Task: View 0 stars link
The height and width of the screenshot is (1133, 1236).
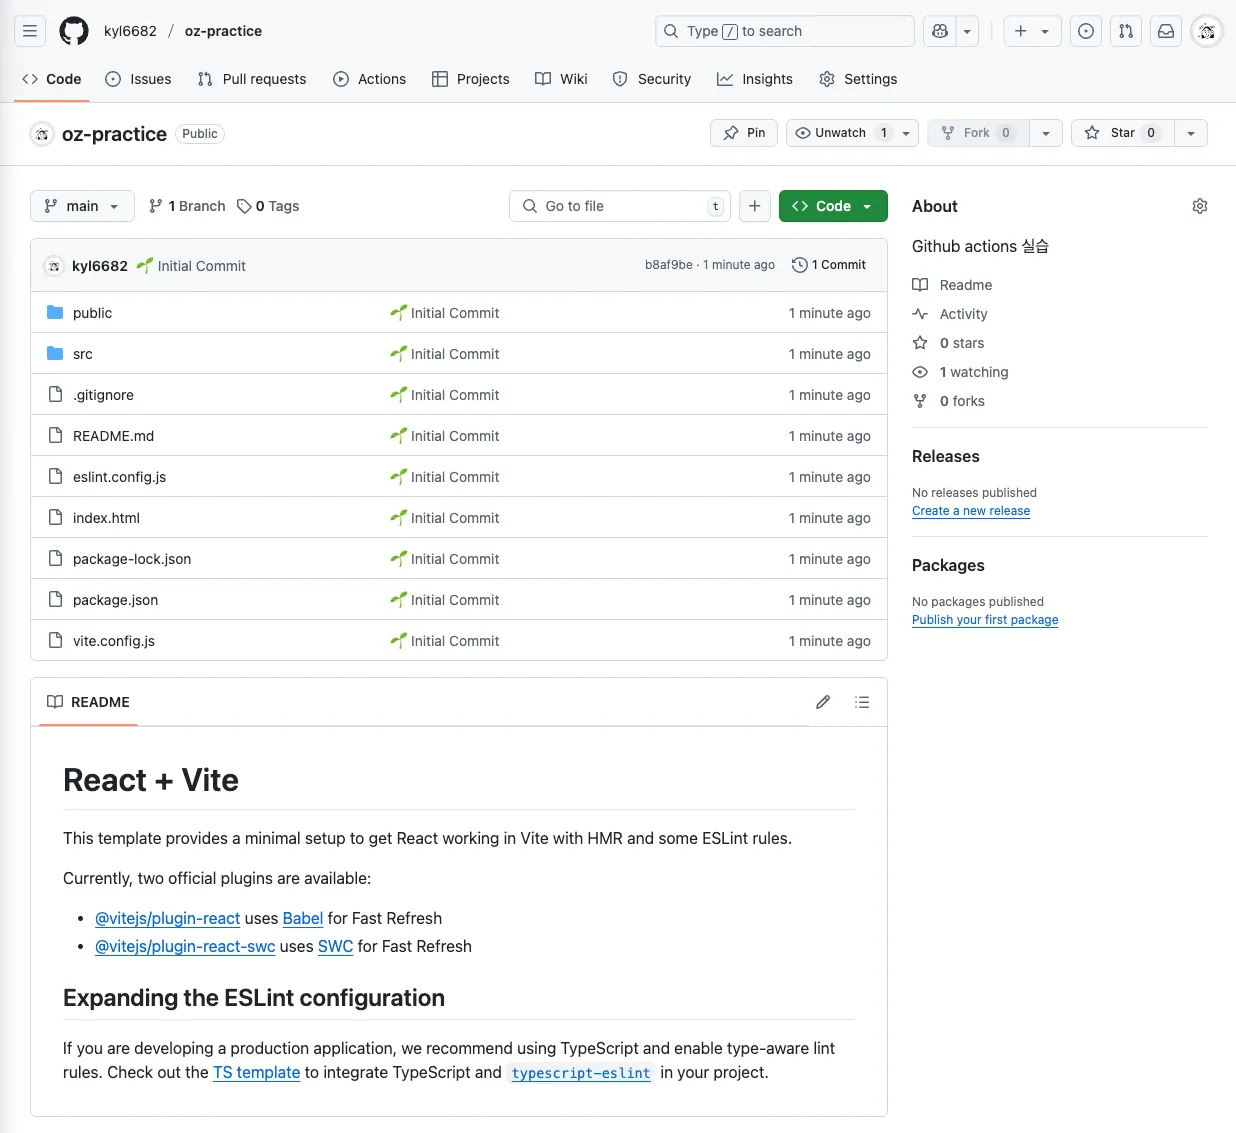Action: click(x=961, y=343)
